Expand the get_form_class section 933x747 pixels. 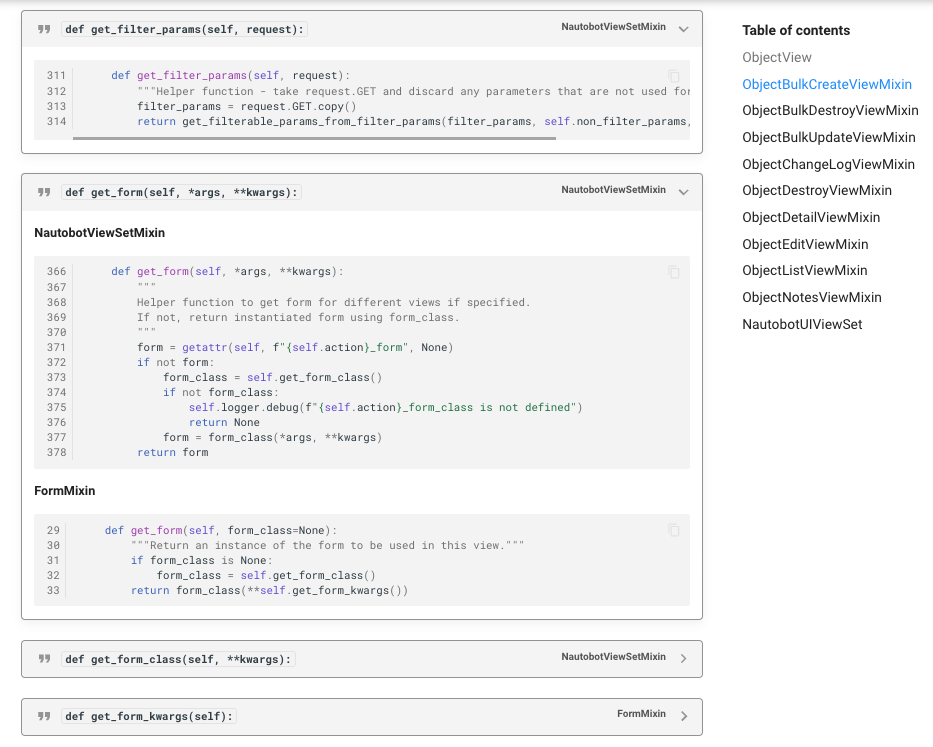[x=683, y=659]
